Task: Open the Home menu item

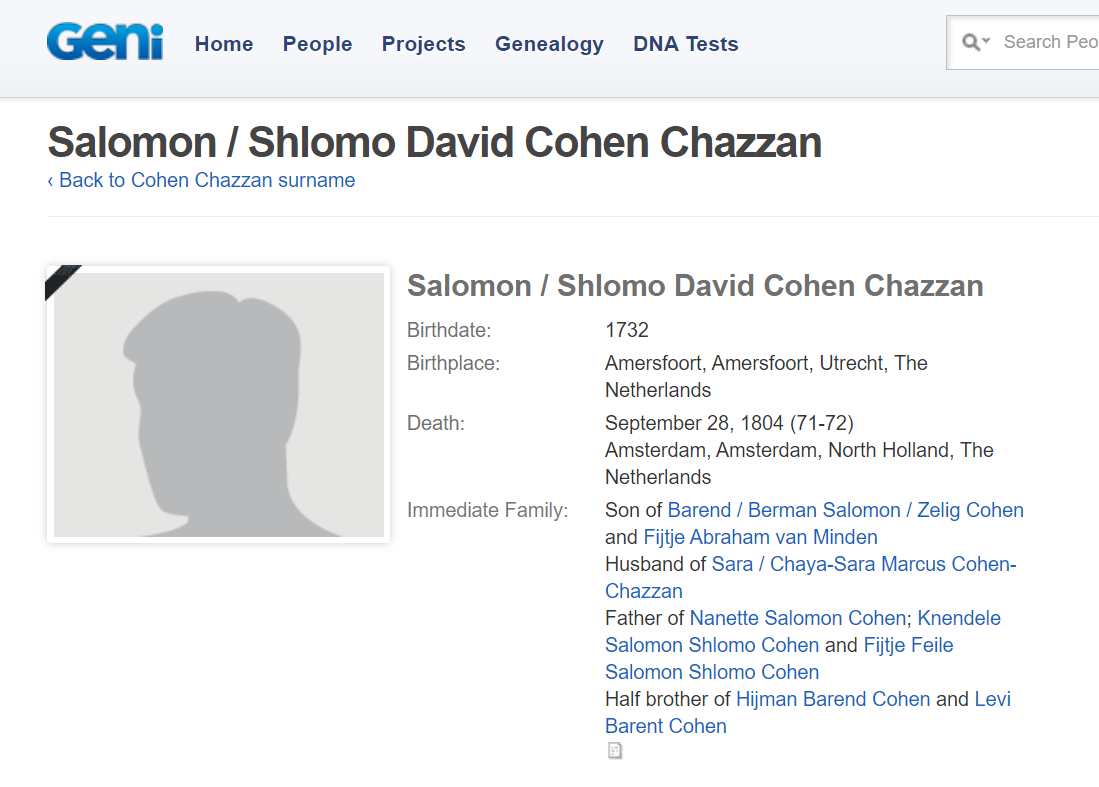Action: 224,44
